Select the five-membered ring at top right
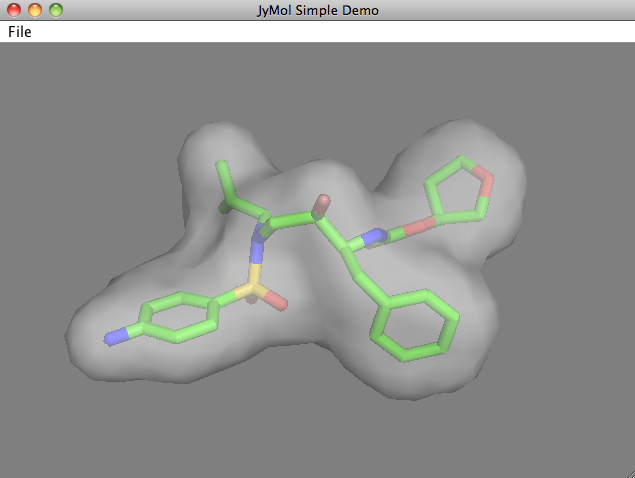The image size is (635, 478). (x=459, y=189)
